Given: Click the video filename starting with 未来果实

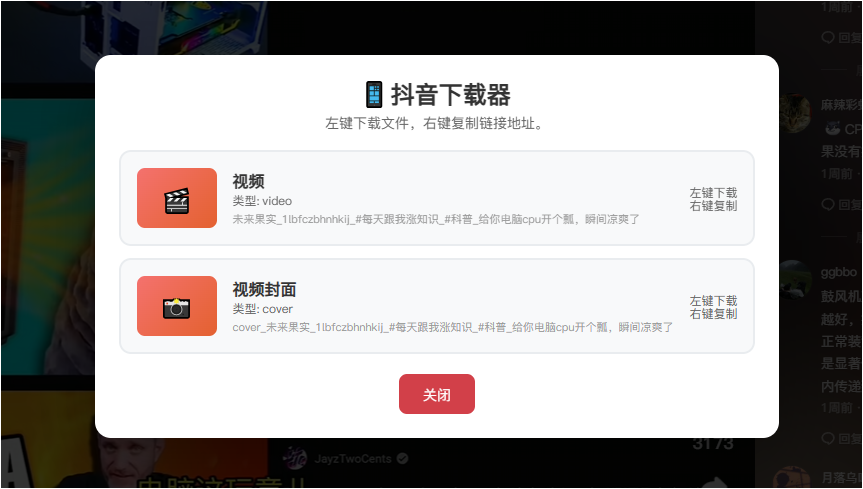Looking at the screenshot, I should (x=436, y=219).
